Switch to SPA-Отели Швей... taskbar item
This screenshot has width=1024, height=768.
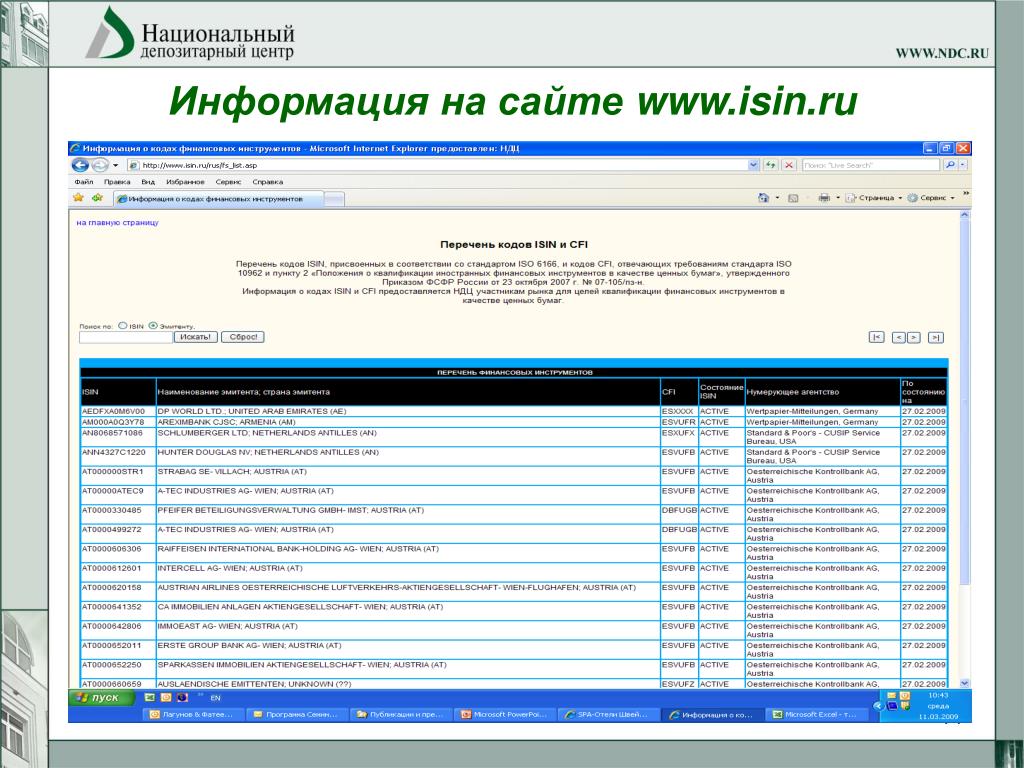pyautogui.click(x=609, y=714)
